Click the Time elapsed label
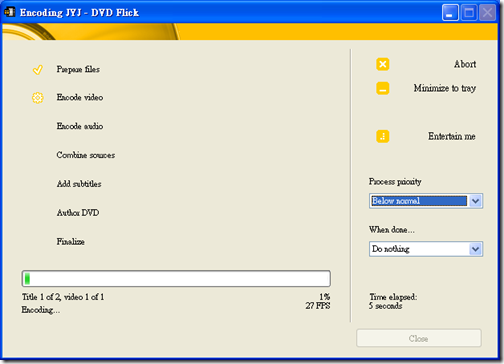Image resolution: width=504 pixels, height=364 pixels. pos(393,297)
